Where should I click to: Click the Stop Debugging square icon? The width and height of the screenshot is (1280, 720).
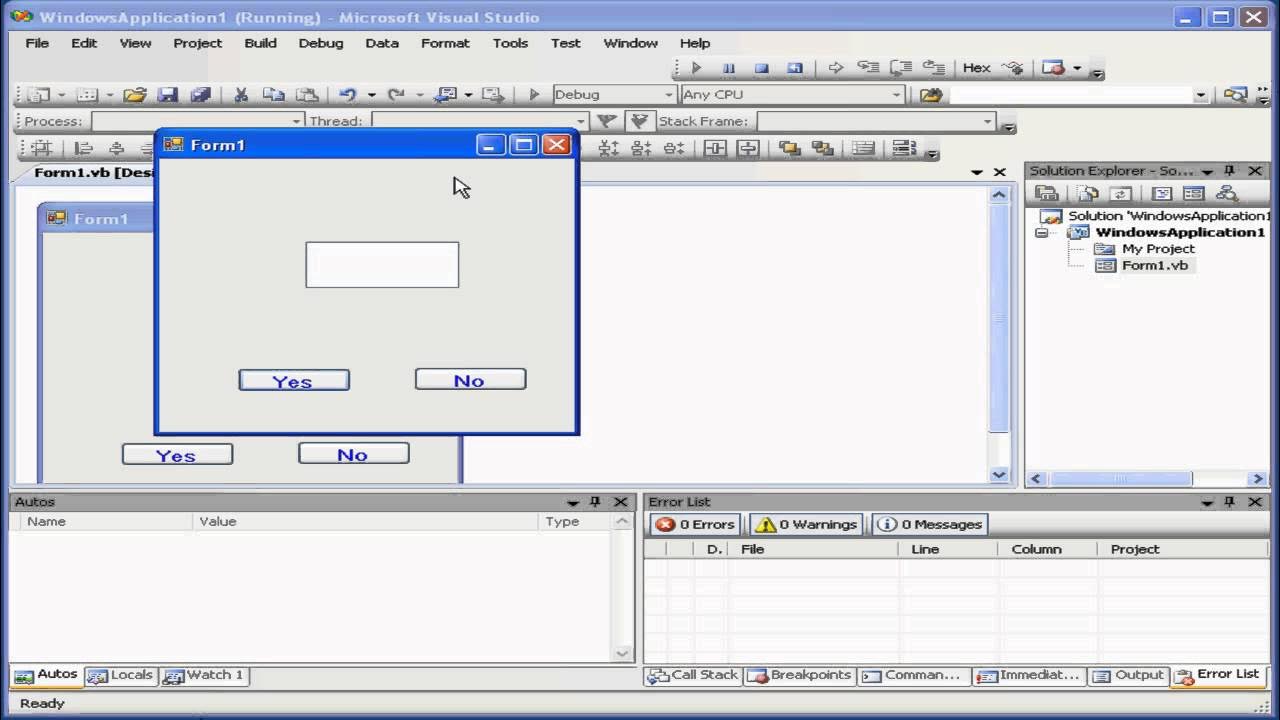(761, 68)
